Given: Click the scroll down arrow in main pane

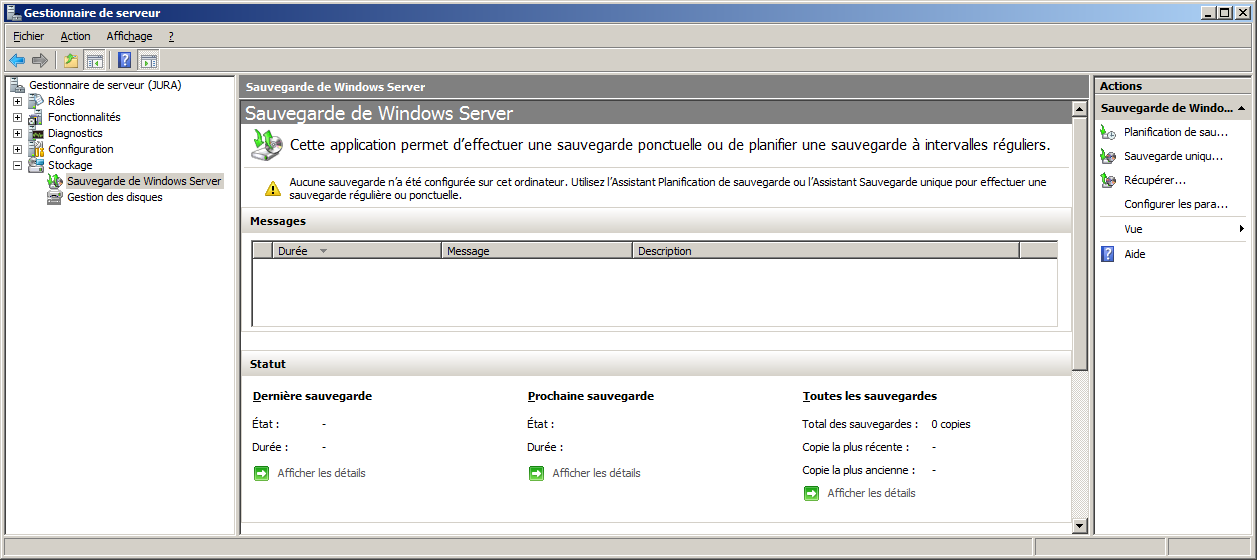Looking at the screenshot, I should [x=1079, y=525].
